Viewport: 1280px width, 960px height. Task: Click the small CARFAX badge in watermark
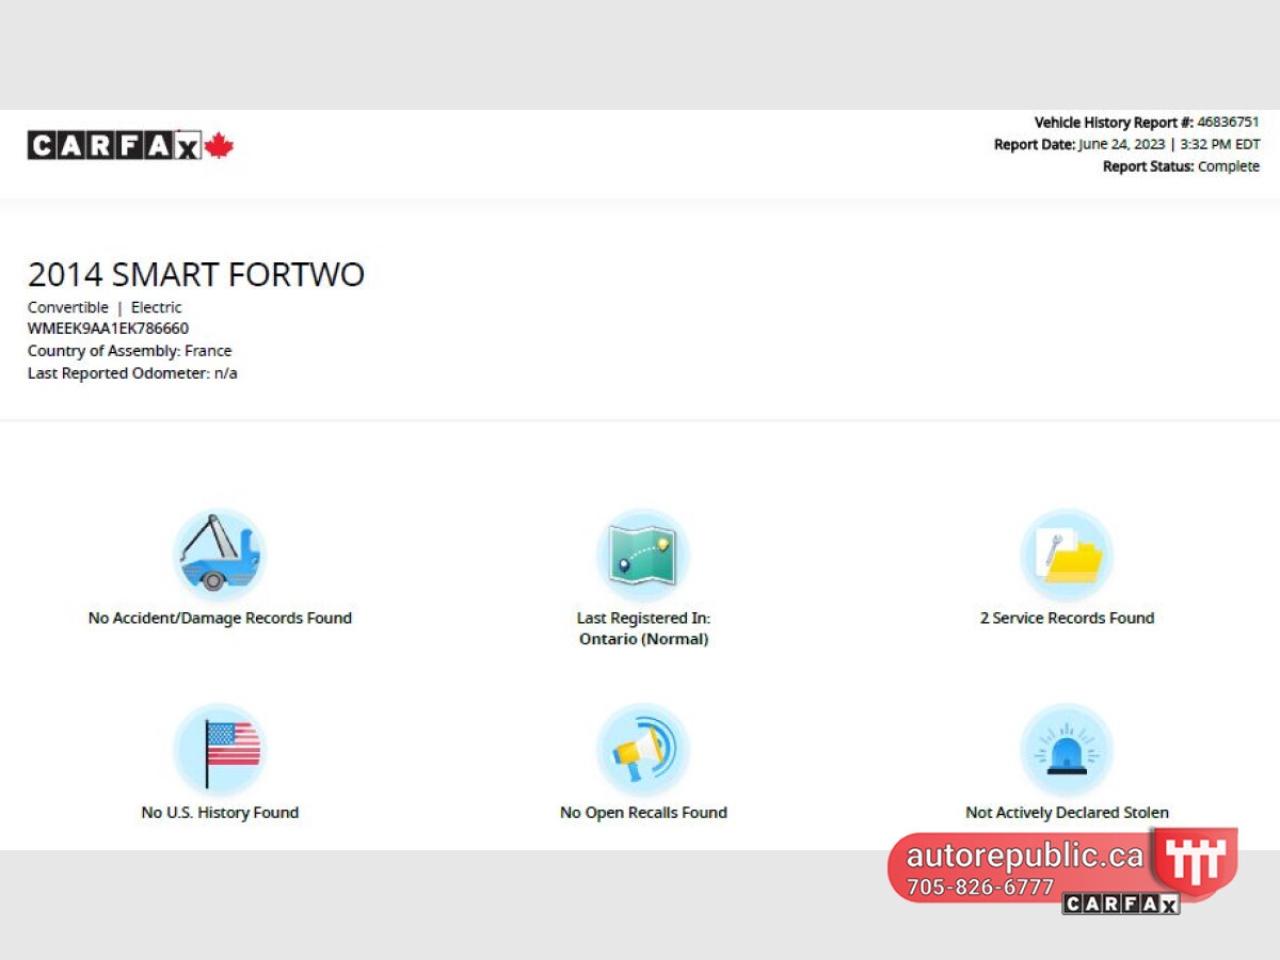pos(1120,904)
